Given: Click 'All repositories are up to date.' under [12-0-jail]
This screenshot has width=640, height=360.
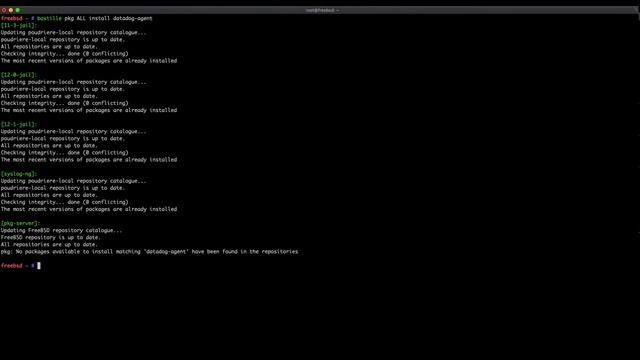Looking at the screenshot, I should point(49,96).
